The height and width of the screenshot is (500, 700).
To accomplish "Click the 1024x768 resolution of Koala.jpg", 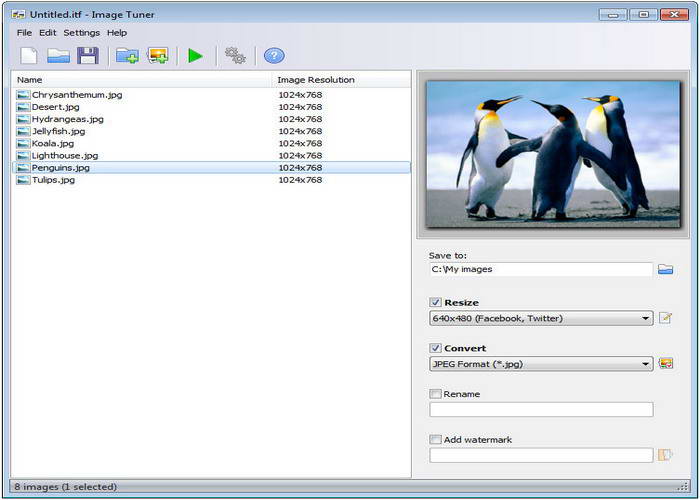I will point(300,143).
